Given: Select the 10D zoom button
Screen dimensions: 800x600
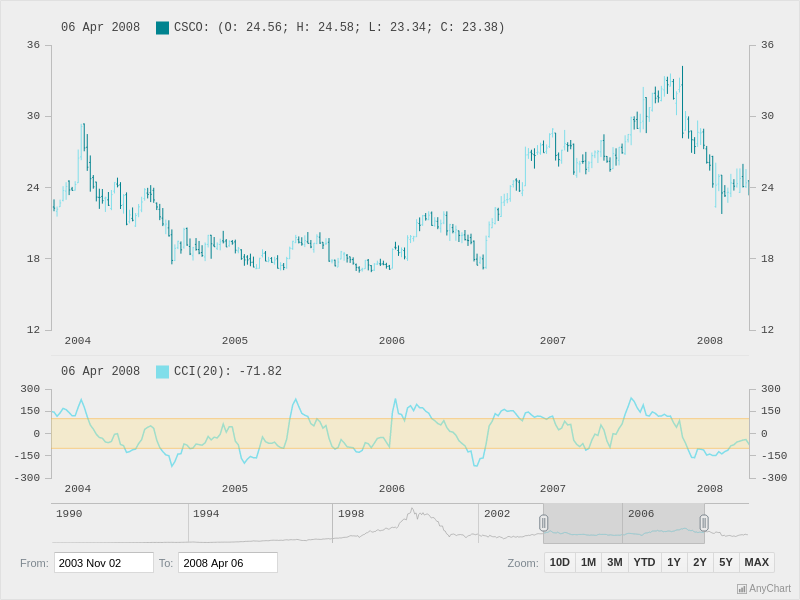Looking at the screenshot, I should [x=560, y=562].
